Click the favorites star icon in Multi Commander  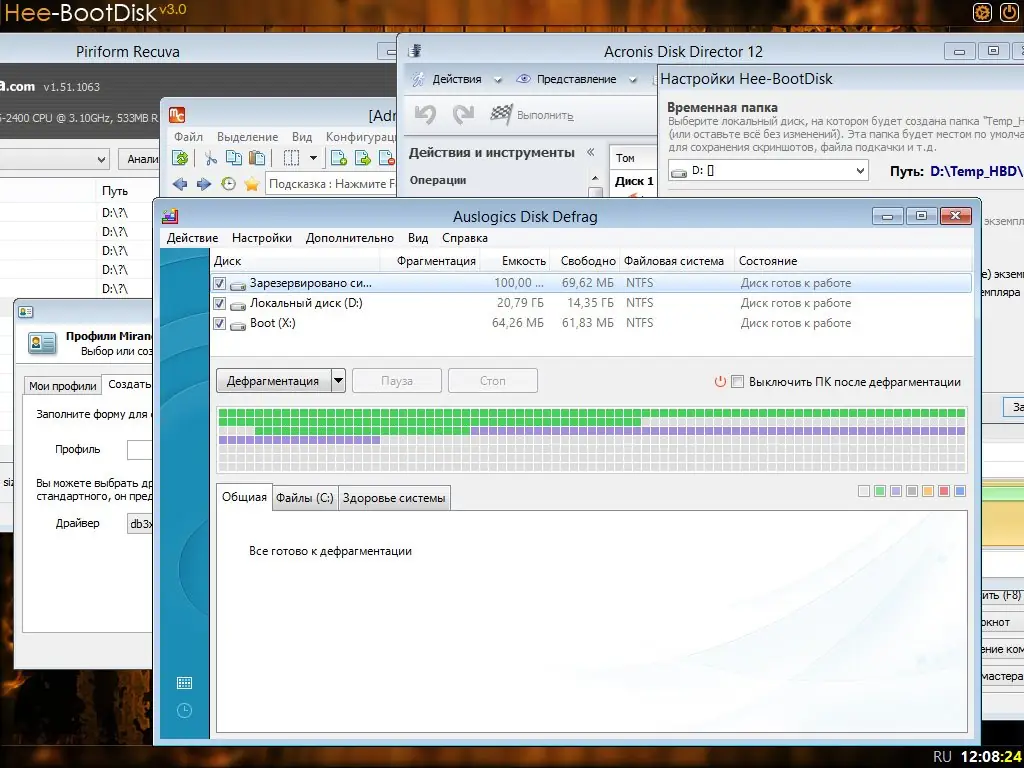click(251, 184)
